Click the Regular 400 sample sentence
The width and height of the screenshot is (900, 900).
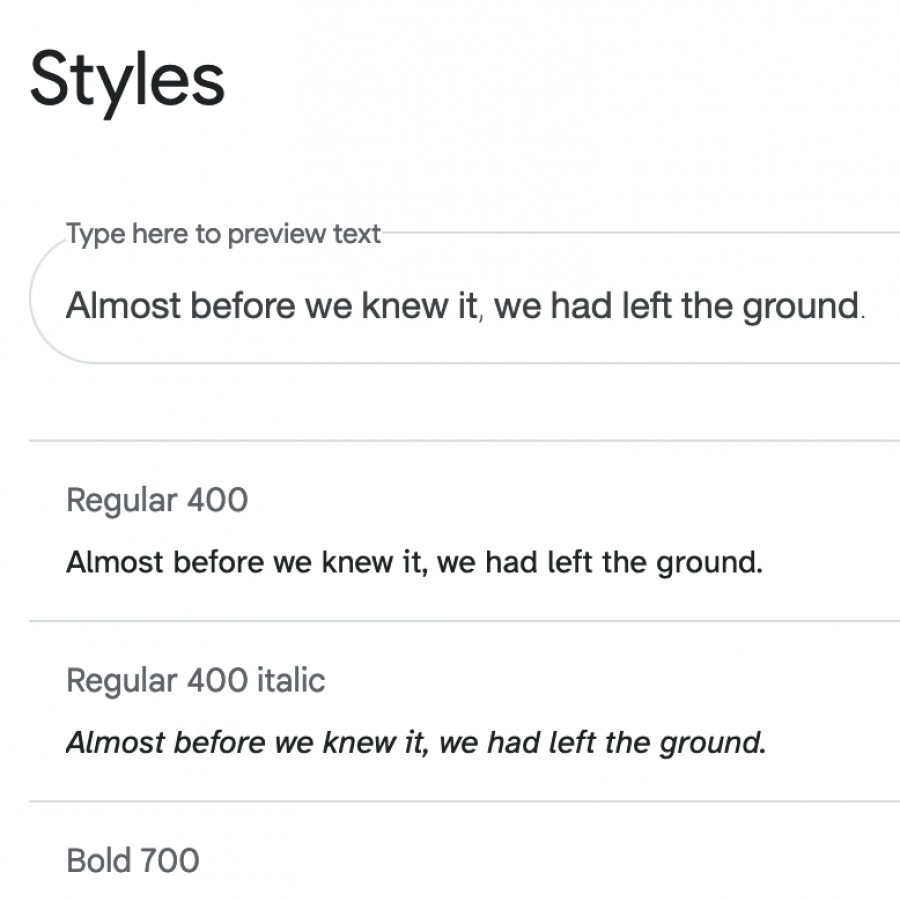click(414, 562)
